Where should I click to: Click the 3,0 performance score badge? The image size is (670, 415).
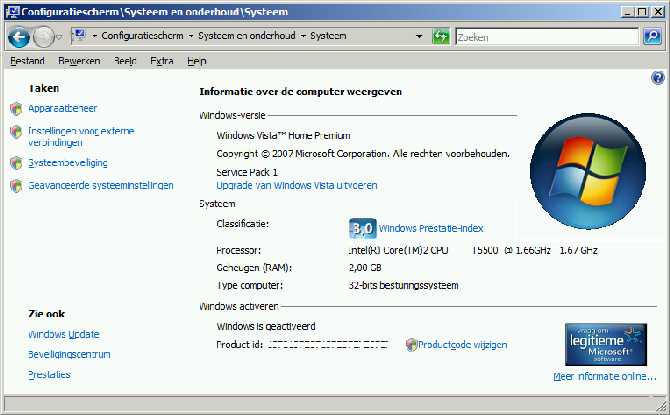click(x=362, y=229)
